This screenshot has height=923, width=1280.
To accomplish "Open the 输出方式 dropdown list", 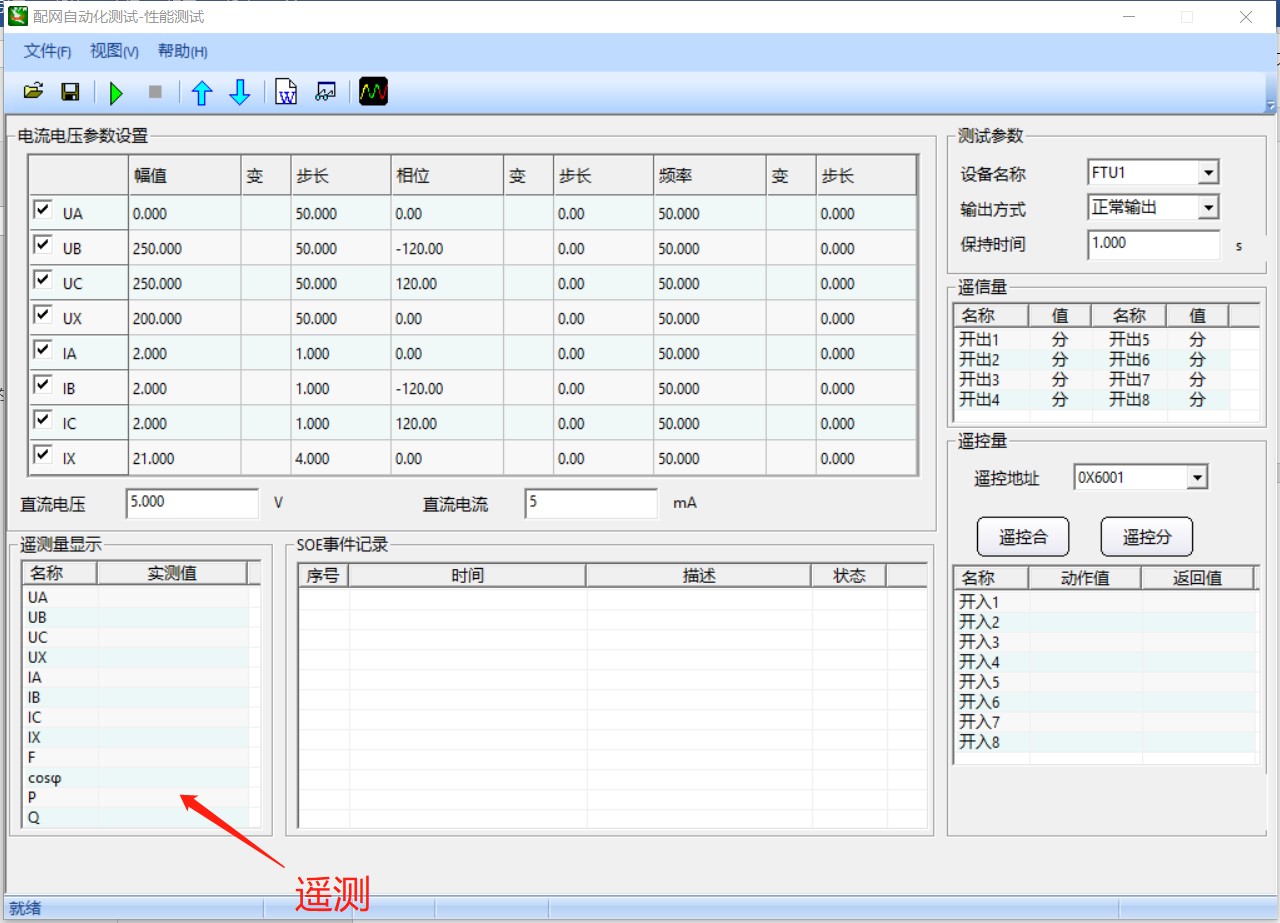I will (1208, 208).
